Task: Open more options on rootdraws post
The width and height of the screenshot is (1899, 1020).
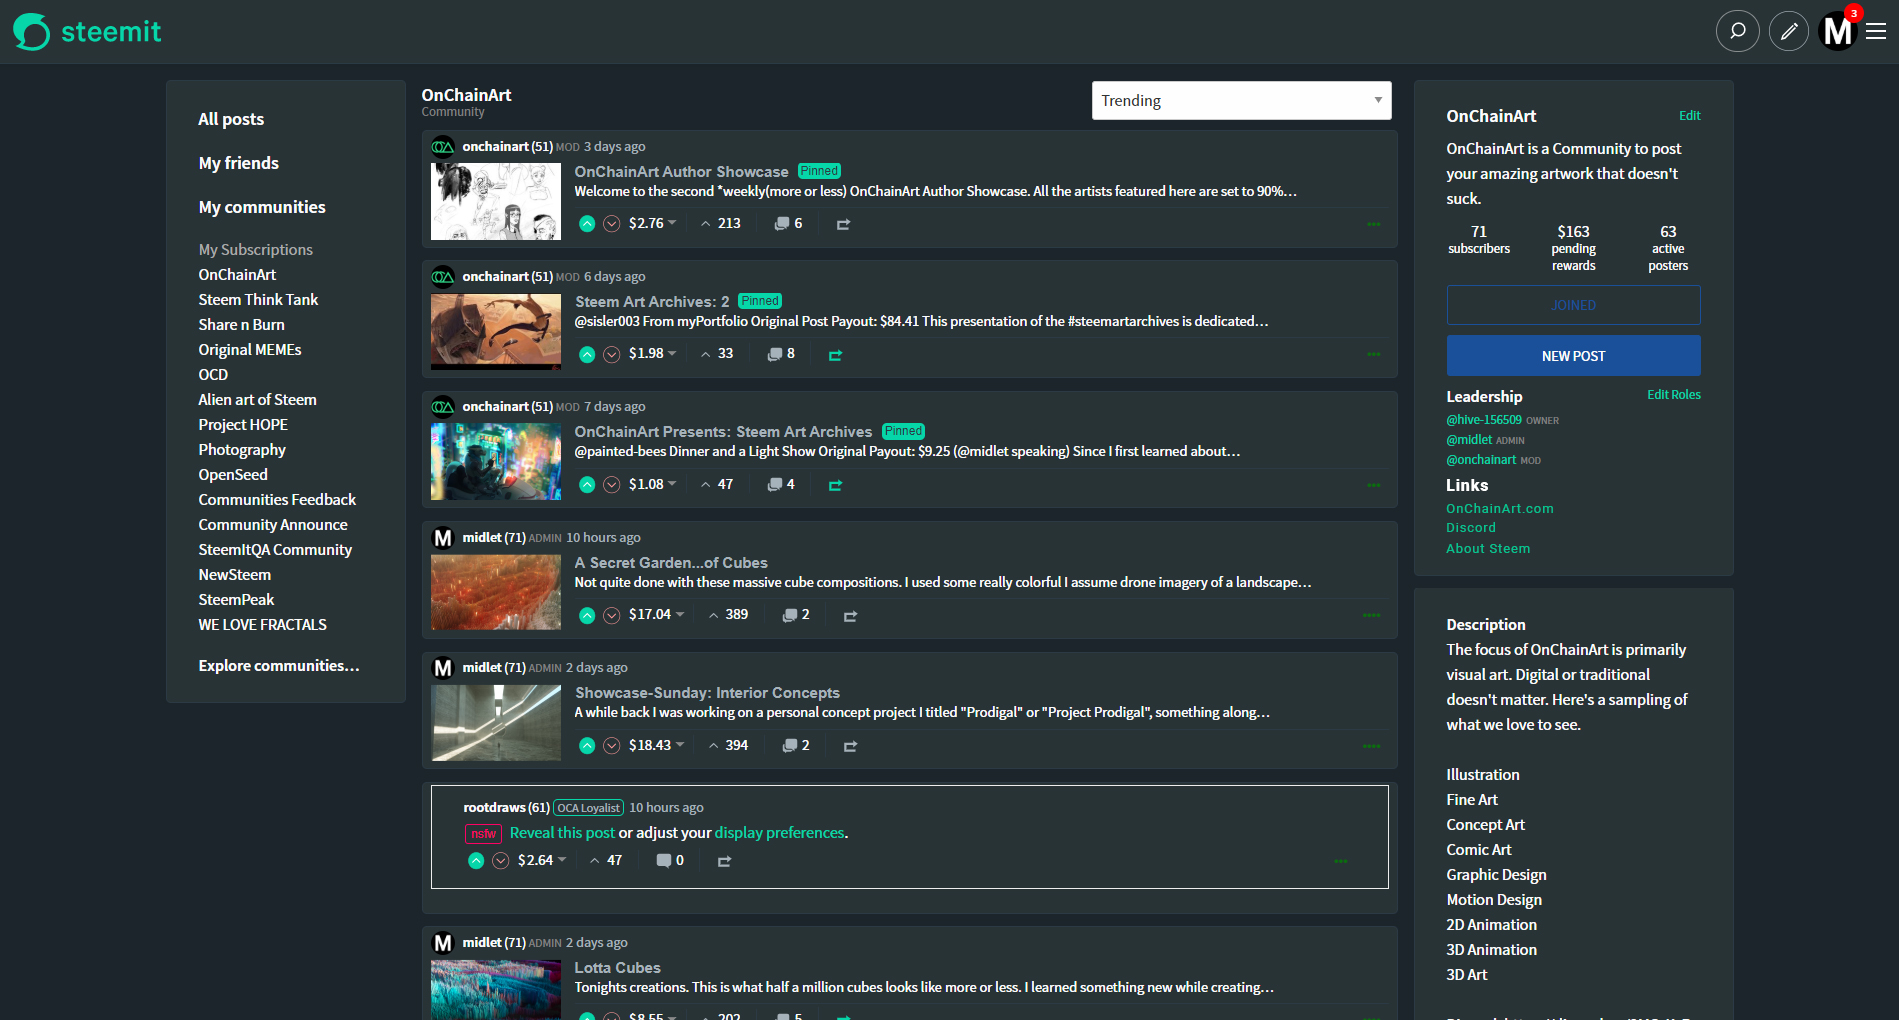Action: pyautogui.click(x=1340, y=861)
